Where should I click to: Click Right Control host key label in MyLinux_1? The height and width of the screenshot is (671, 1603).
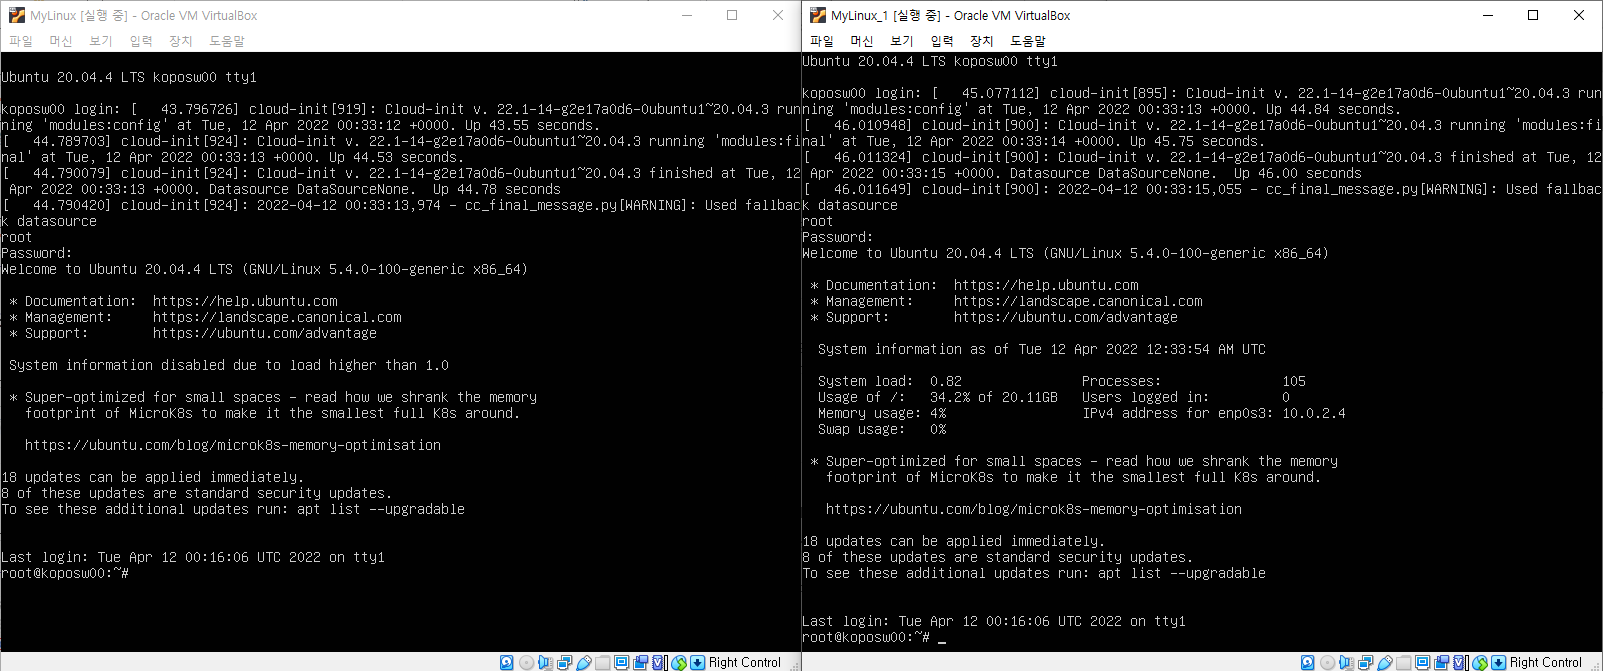click(1546, 662)
